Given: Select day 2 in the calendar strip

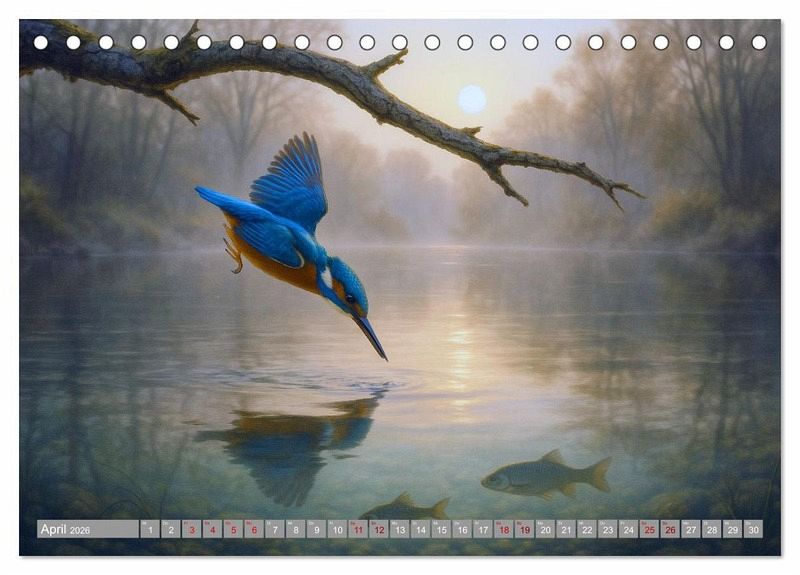Looking at the screenshot, I should [171, 529].
